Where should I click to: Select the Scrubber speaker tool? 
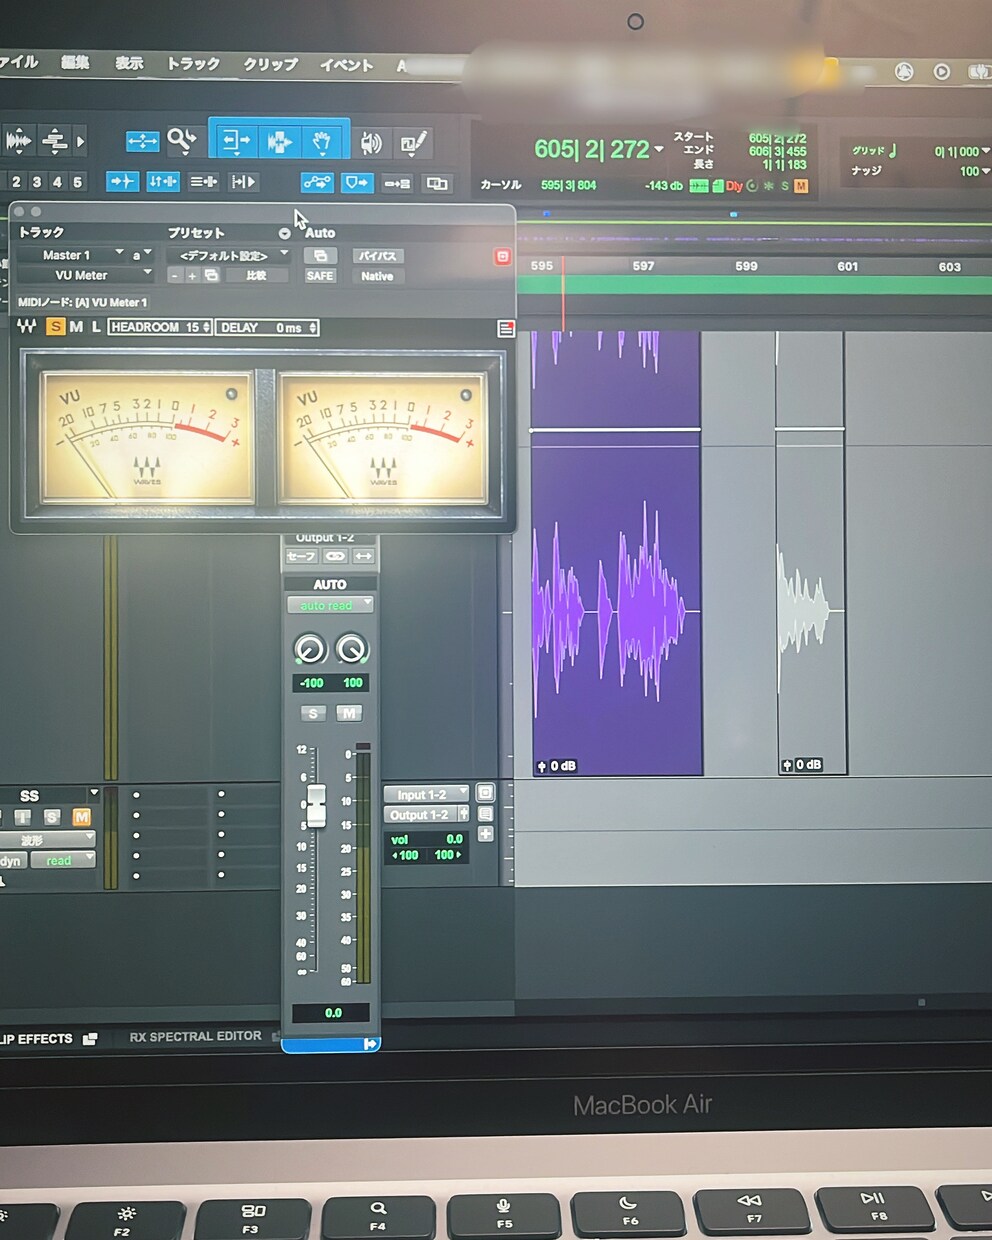point(371,143)
